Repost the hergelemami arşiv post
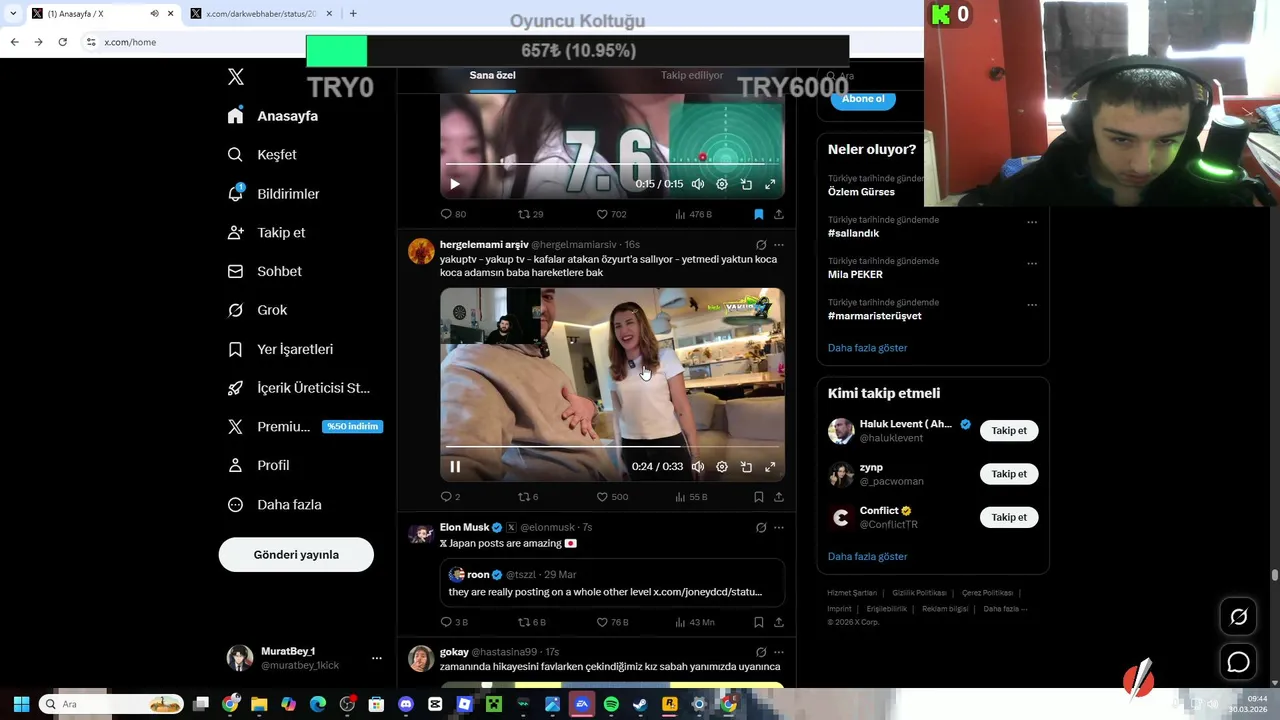Viewport: 1280px width, 720px height. point(528,497)
